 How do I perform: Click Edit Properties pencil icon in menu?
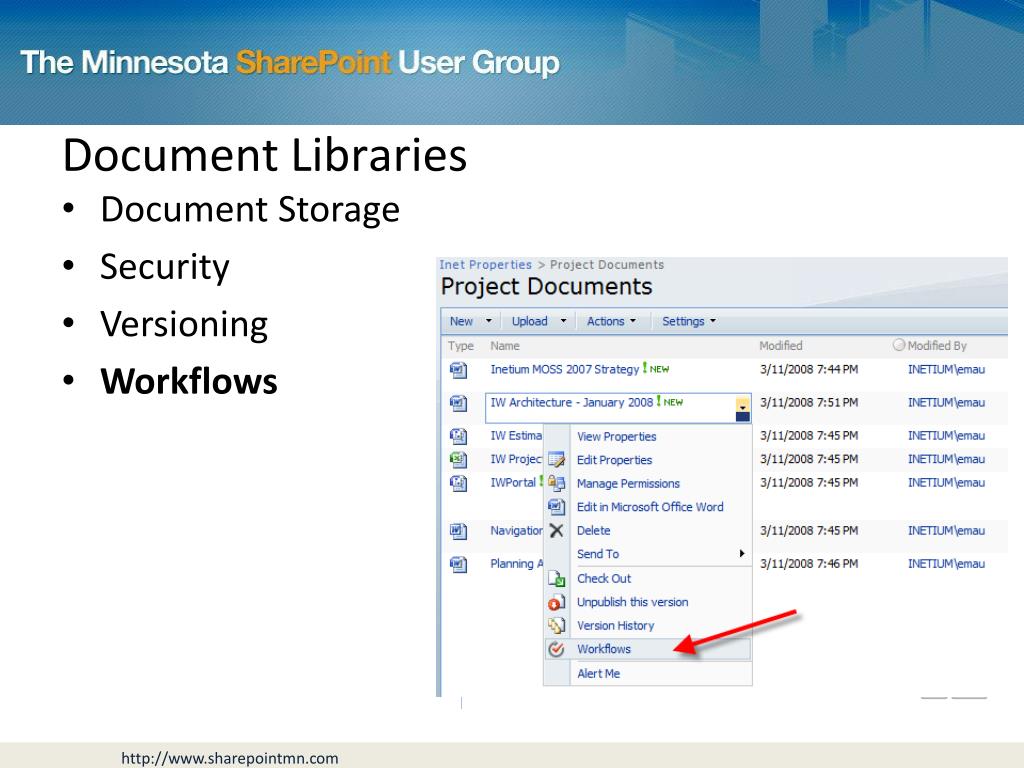[x=556, y=460]
